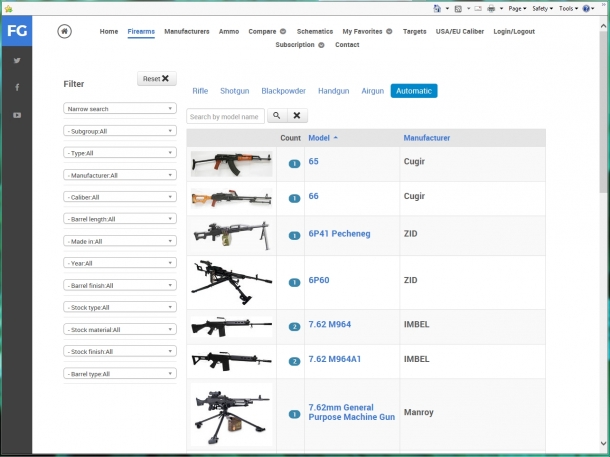610x457 pixels.
Task: Click the magnifier search button
Action: click(x=277, y=116)
